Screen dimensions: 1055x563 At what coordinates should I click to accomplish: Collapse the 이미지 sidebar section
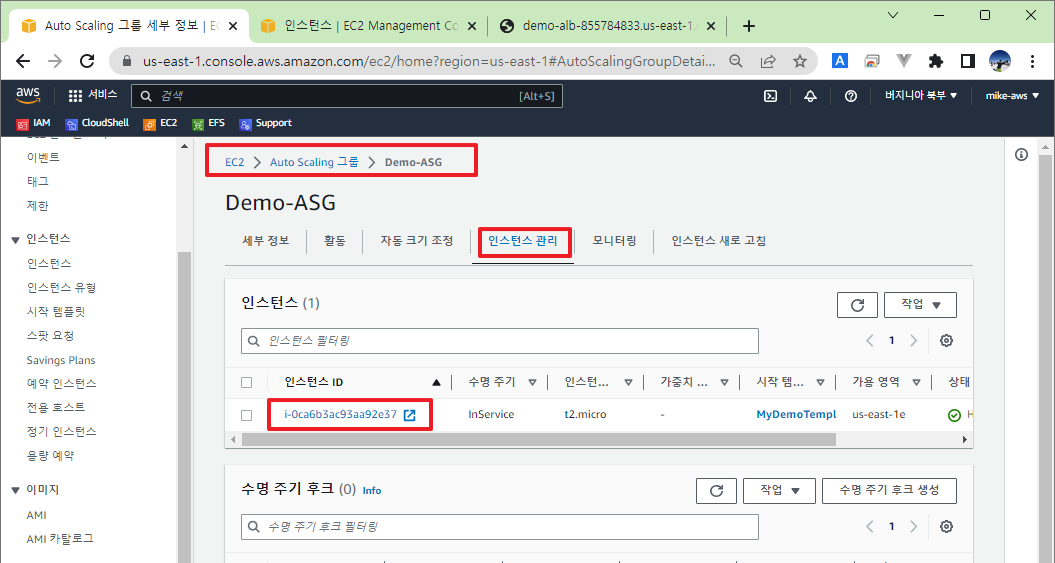(x=15, y=490)
